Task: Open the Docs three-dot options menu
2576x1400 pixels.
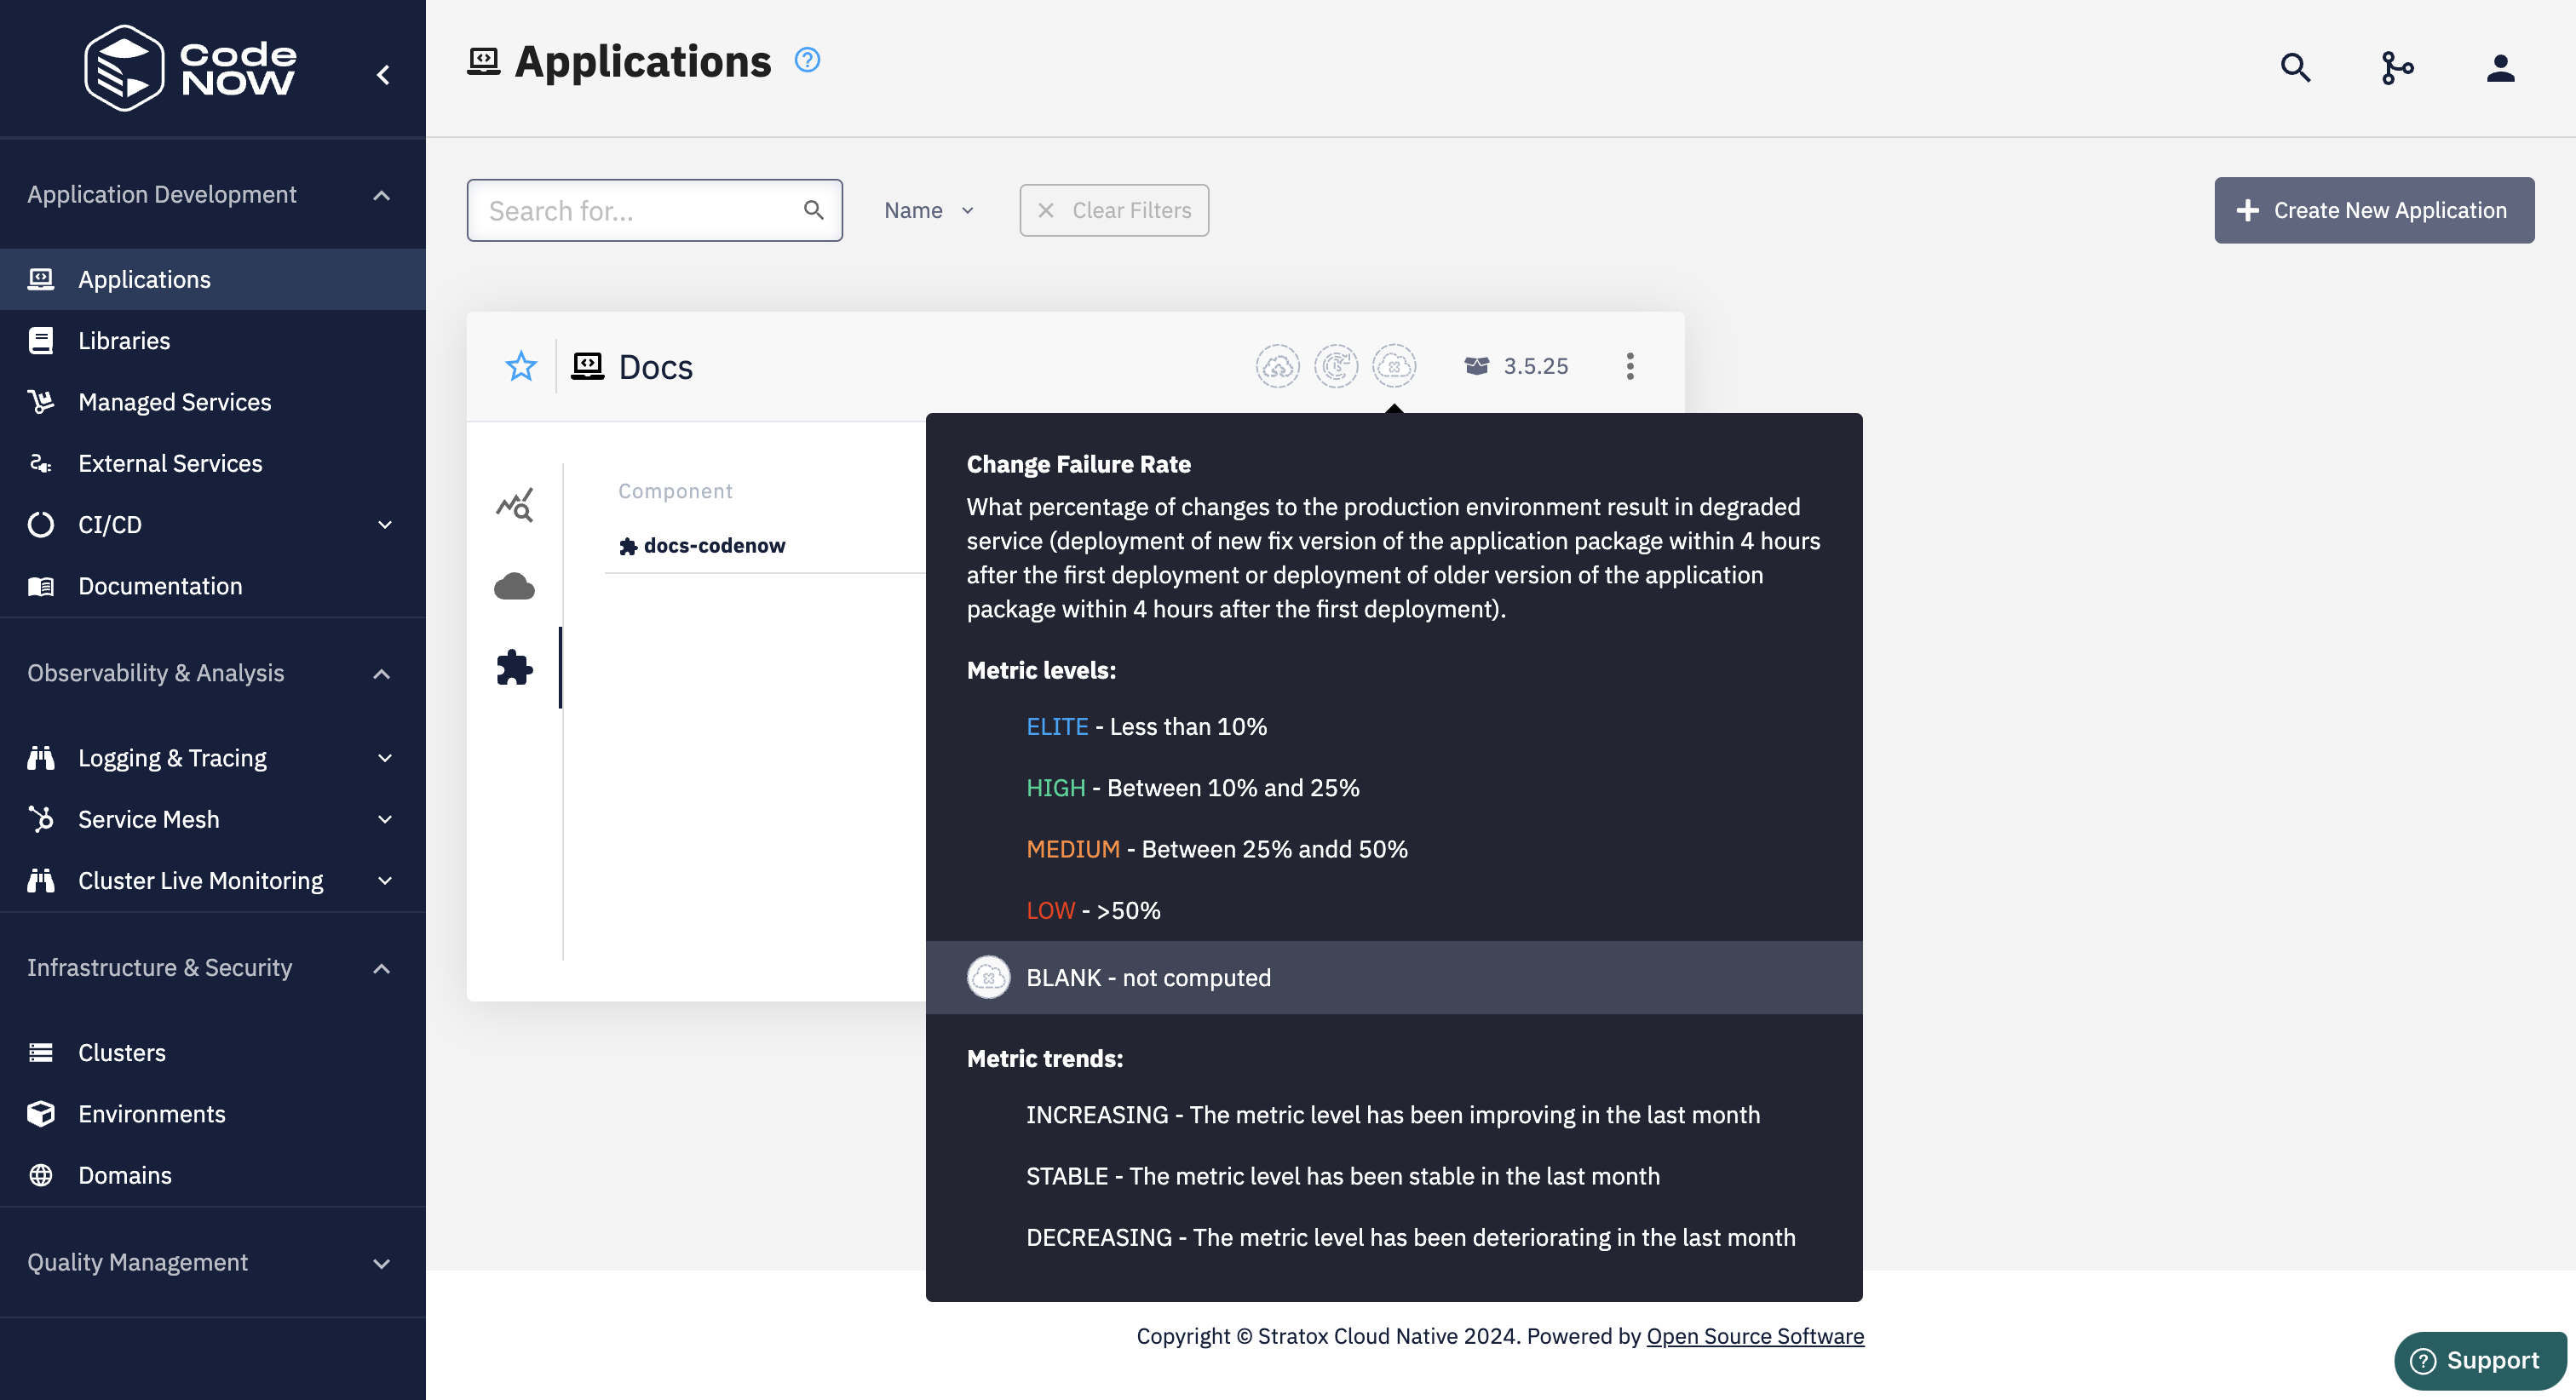Action: point(1630,366)
